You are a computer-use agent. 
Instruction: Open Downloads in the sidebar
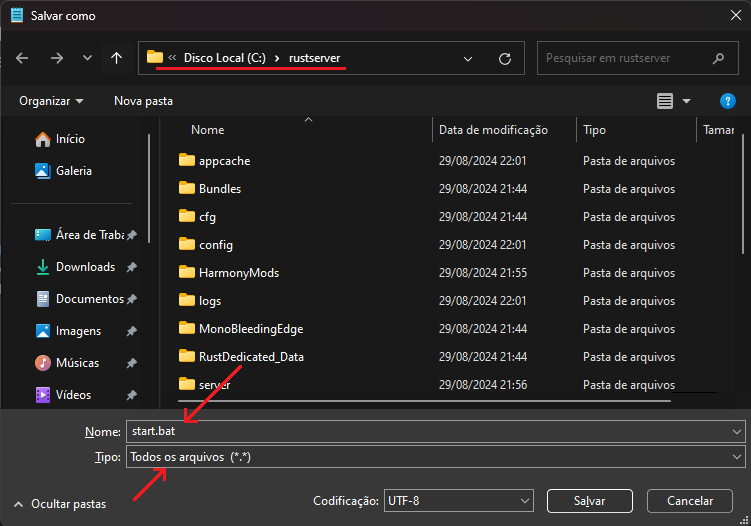click(76, 267)
